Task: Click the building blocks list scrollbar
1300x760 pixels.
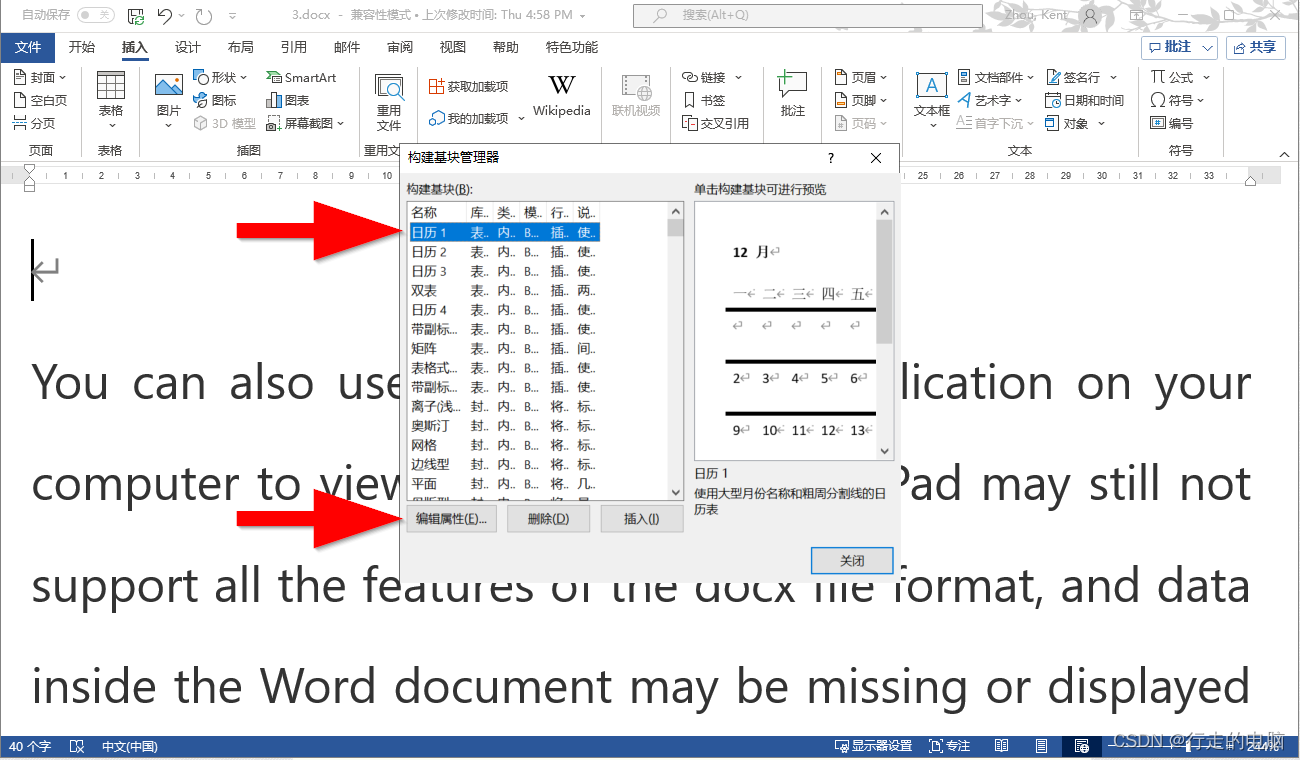Action: tap(675, 350)
